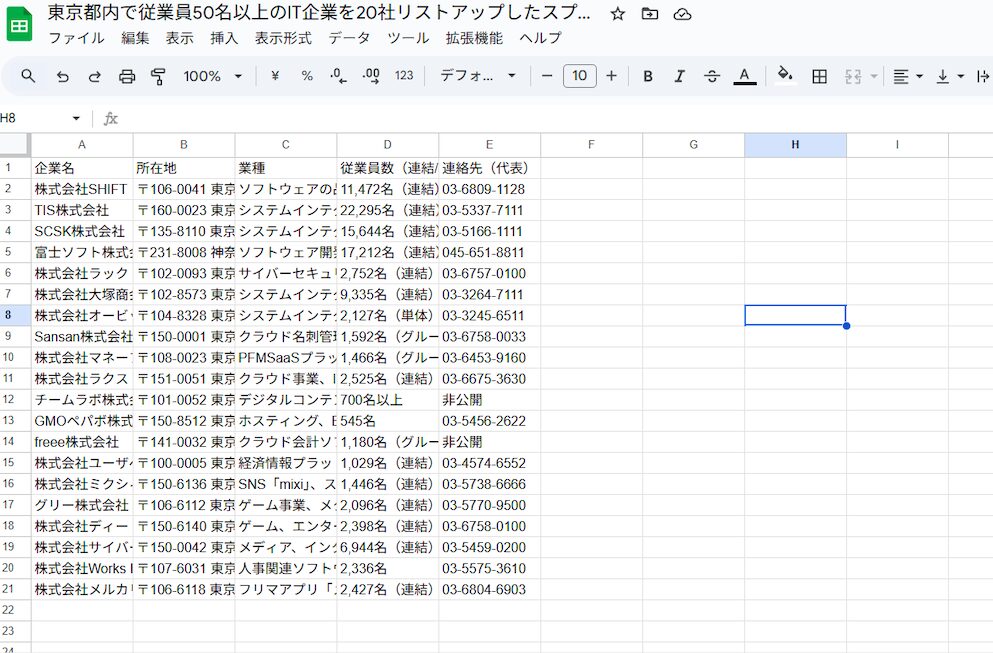This screenshot has width=993, height=653.
Task: Expand the merge cells options arrow
Action: tap(874, 77)
